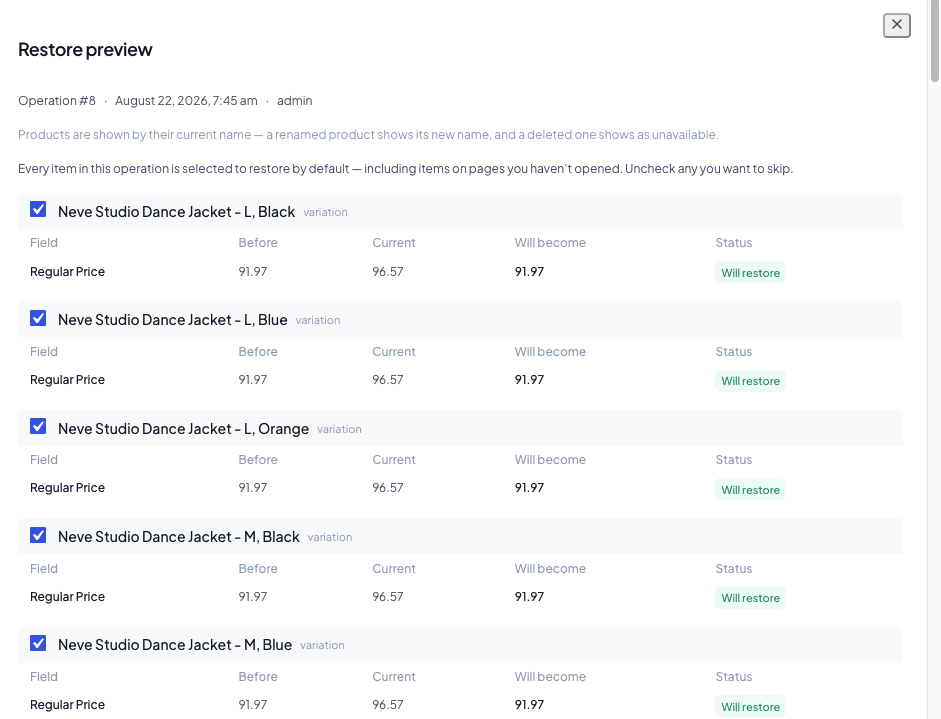Select the L, Black product title
This screenshot has width=941, height=719.
[x=176, y=212]
